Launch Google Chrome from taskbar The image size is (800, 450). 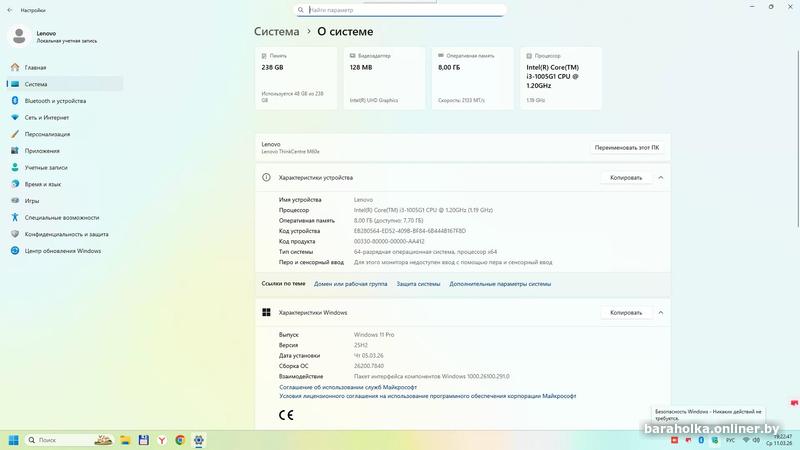(180, 440)
